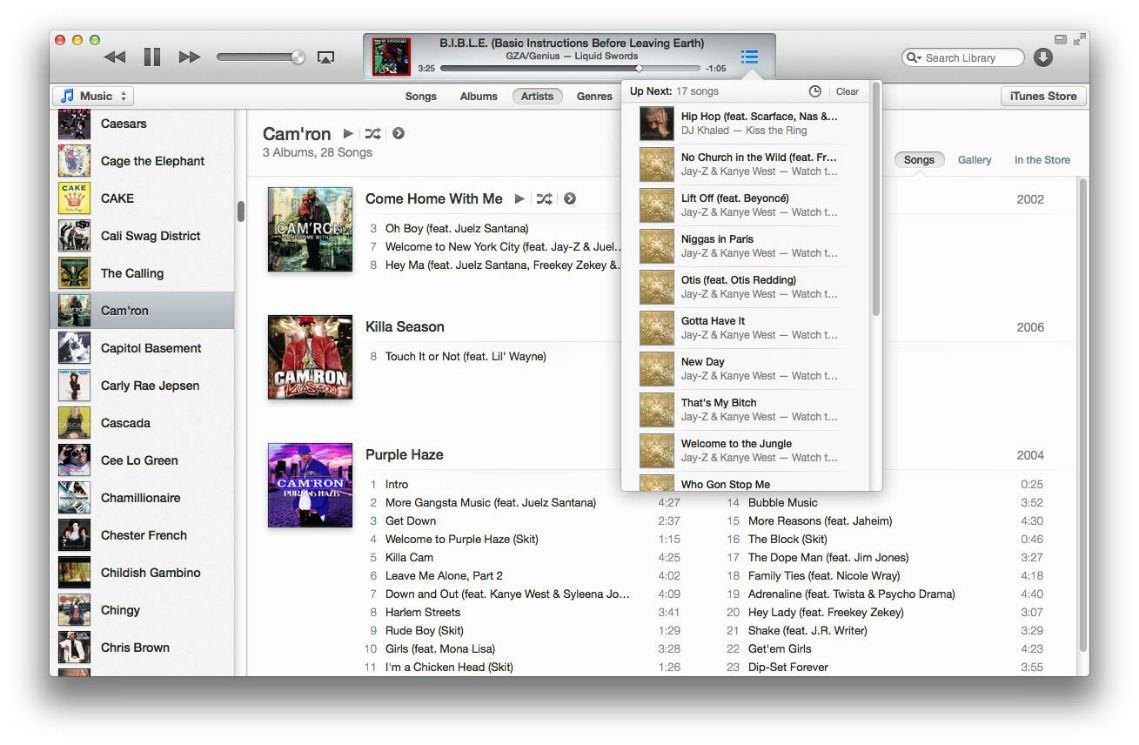1139x745 pixels.
Task: Switch to the Albums view
Action: pos(479,96)
